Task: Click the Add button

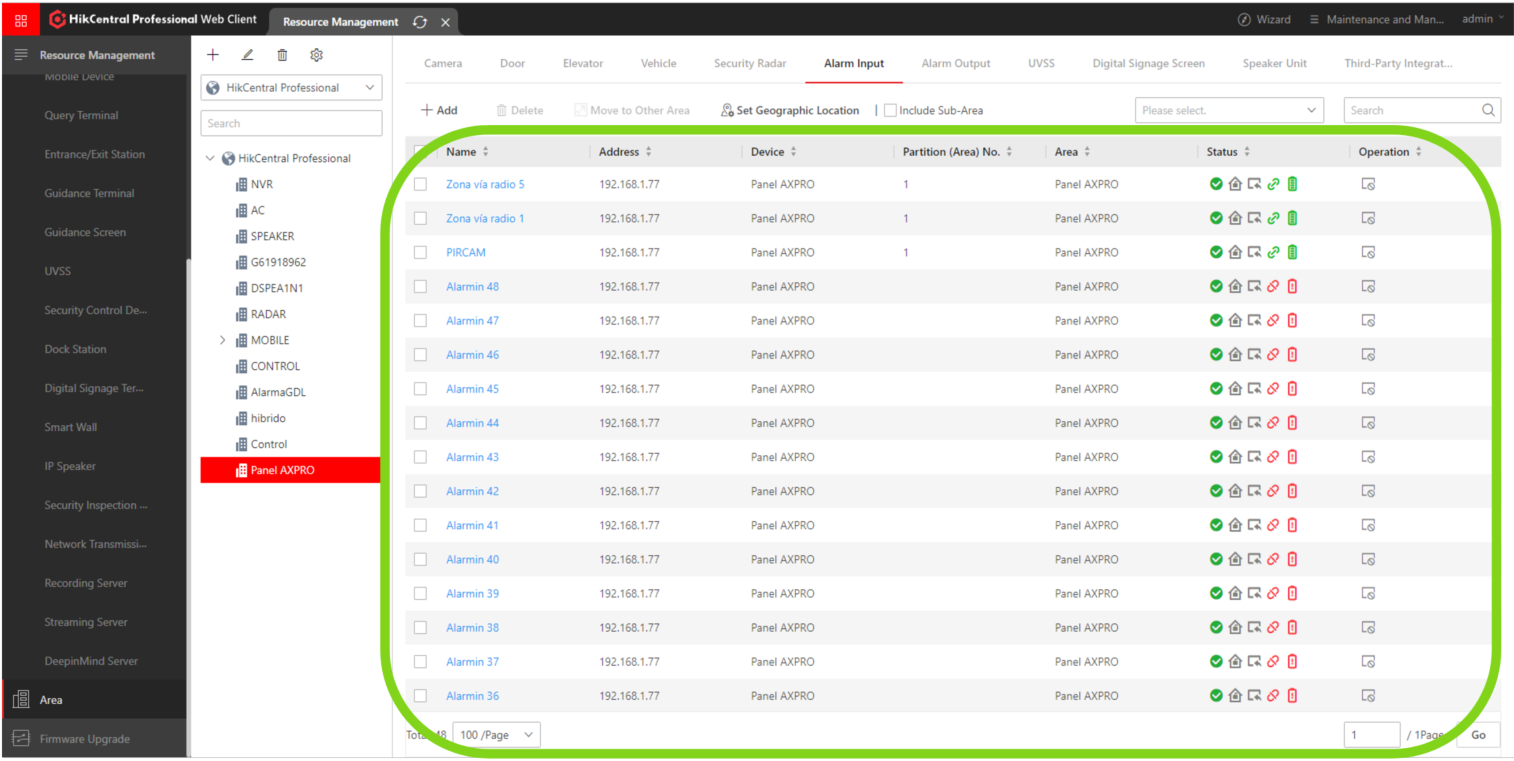Action: pyautogui.click(x=439, y=110)
